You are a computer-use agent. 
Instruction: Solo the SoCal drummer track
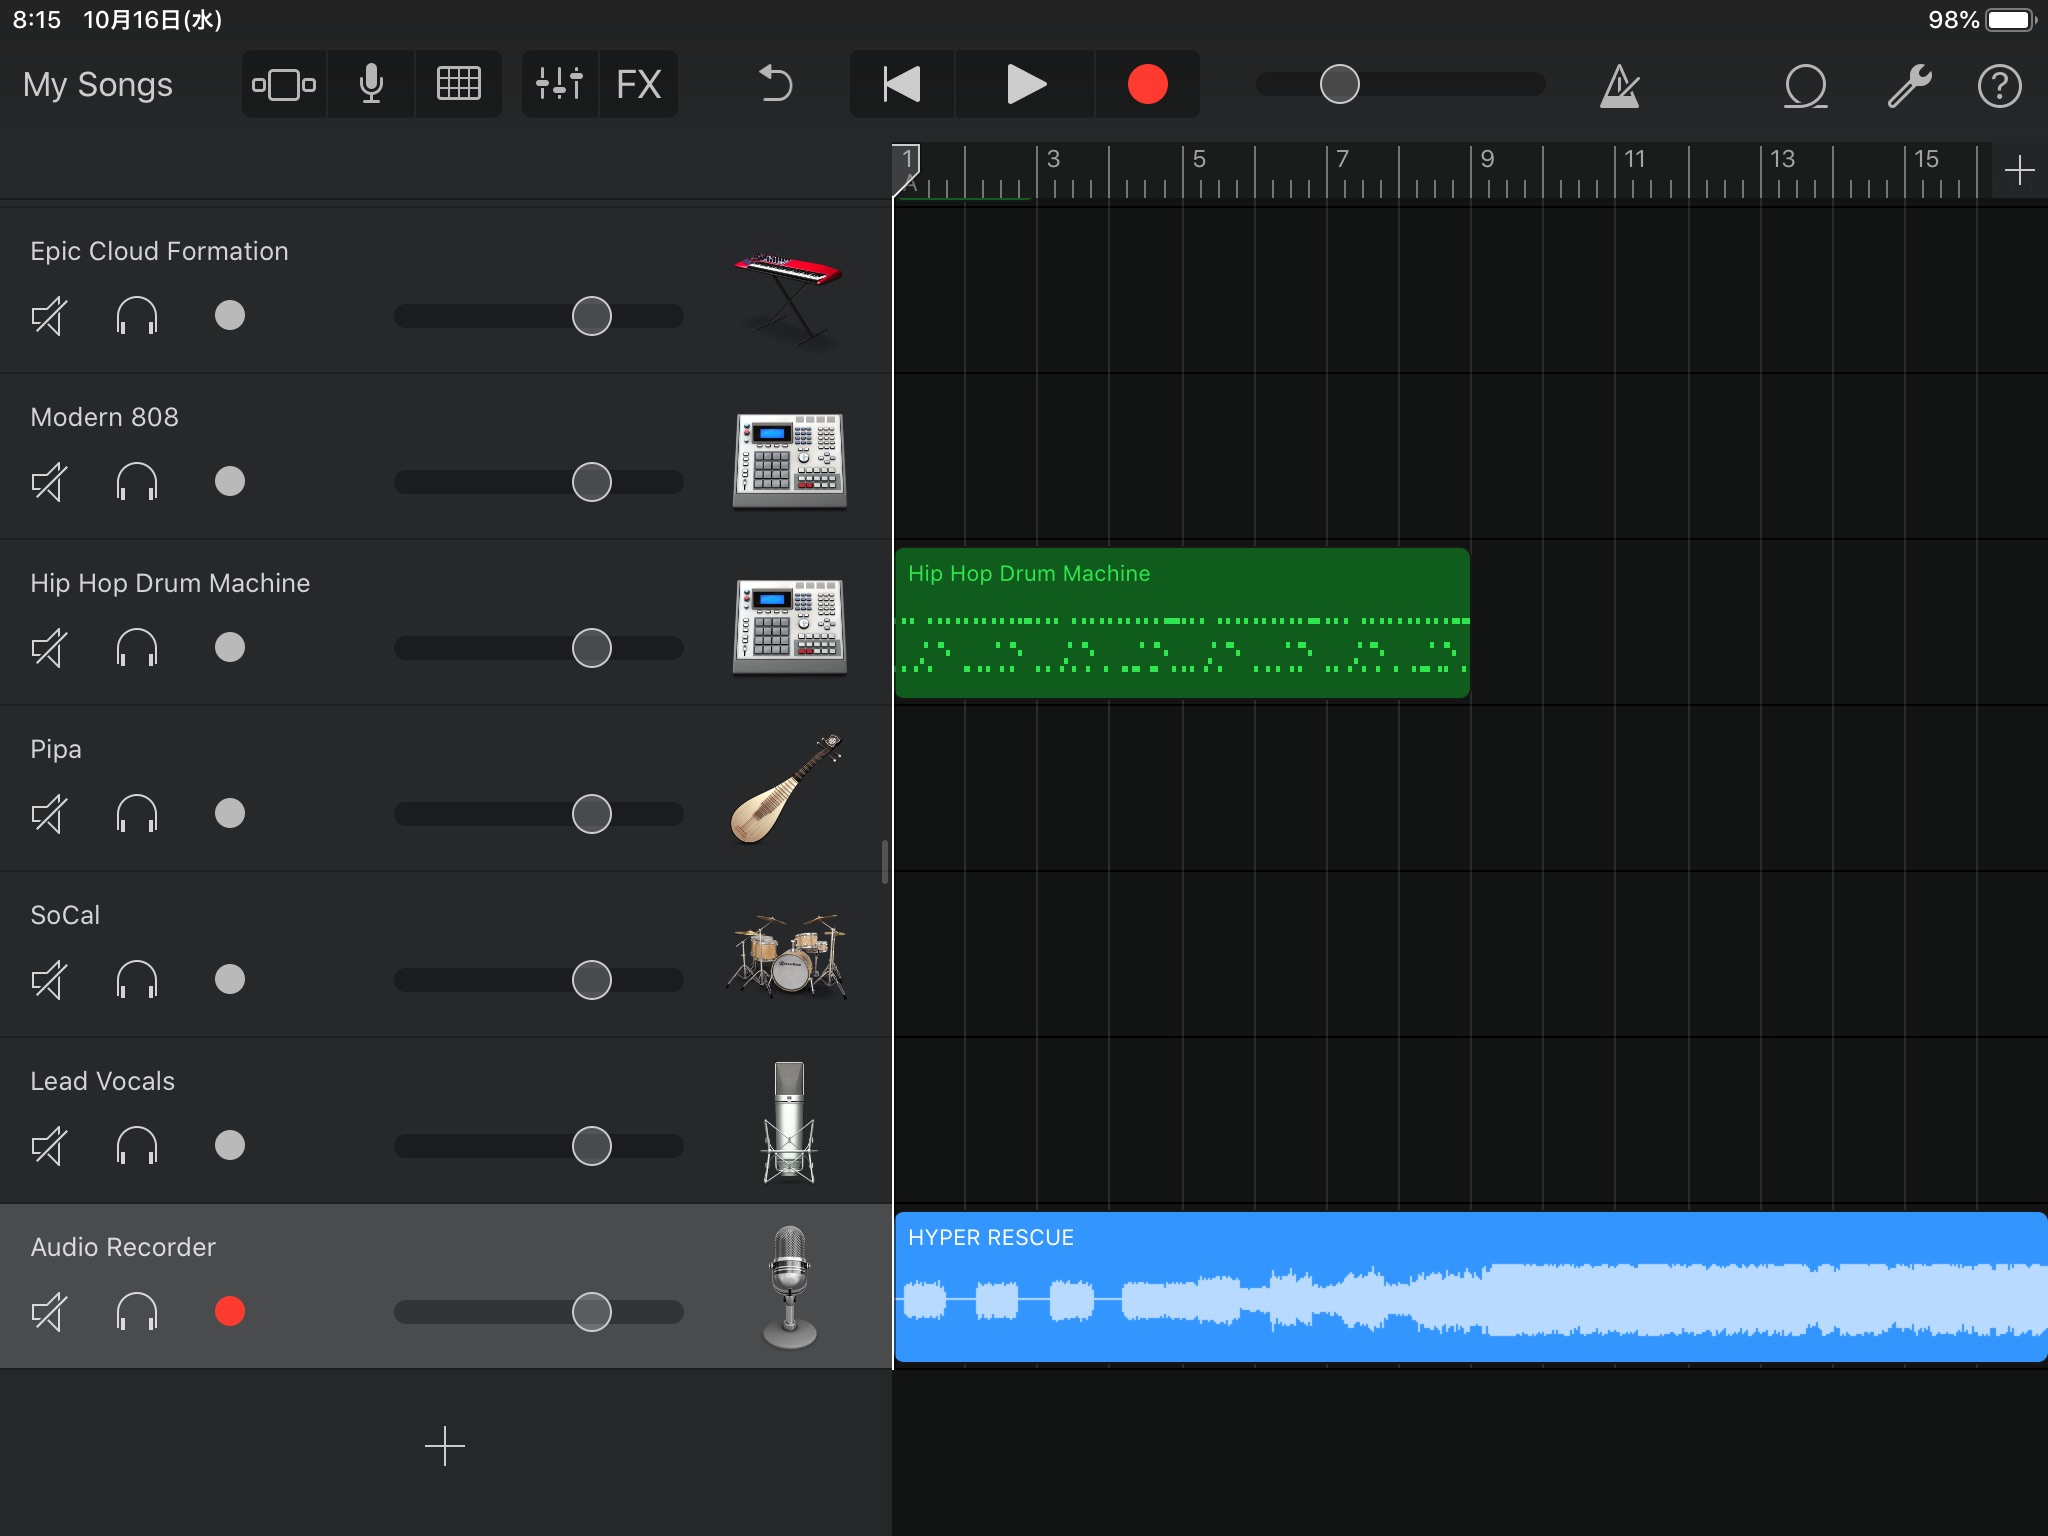137,980
